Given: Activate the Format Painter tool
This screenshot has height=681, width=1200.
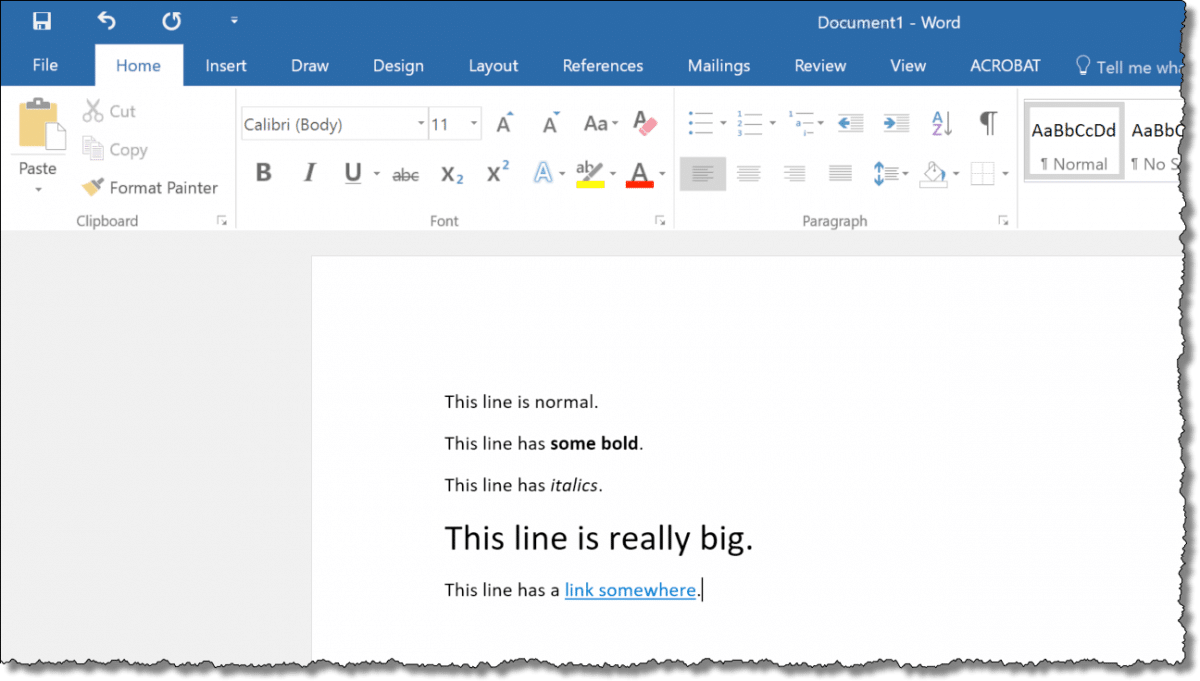Looking at the screenshot, I should coord(149,187).
